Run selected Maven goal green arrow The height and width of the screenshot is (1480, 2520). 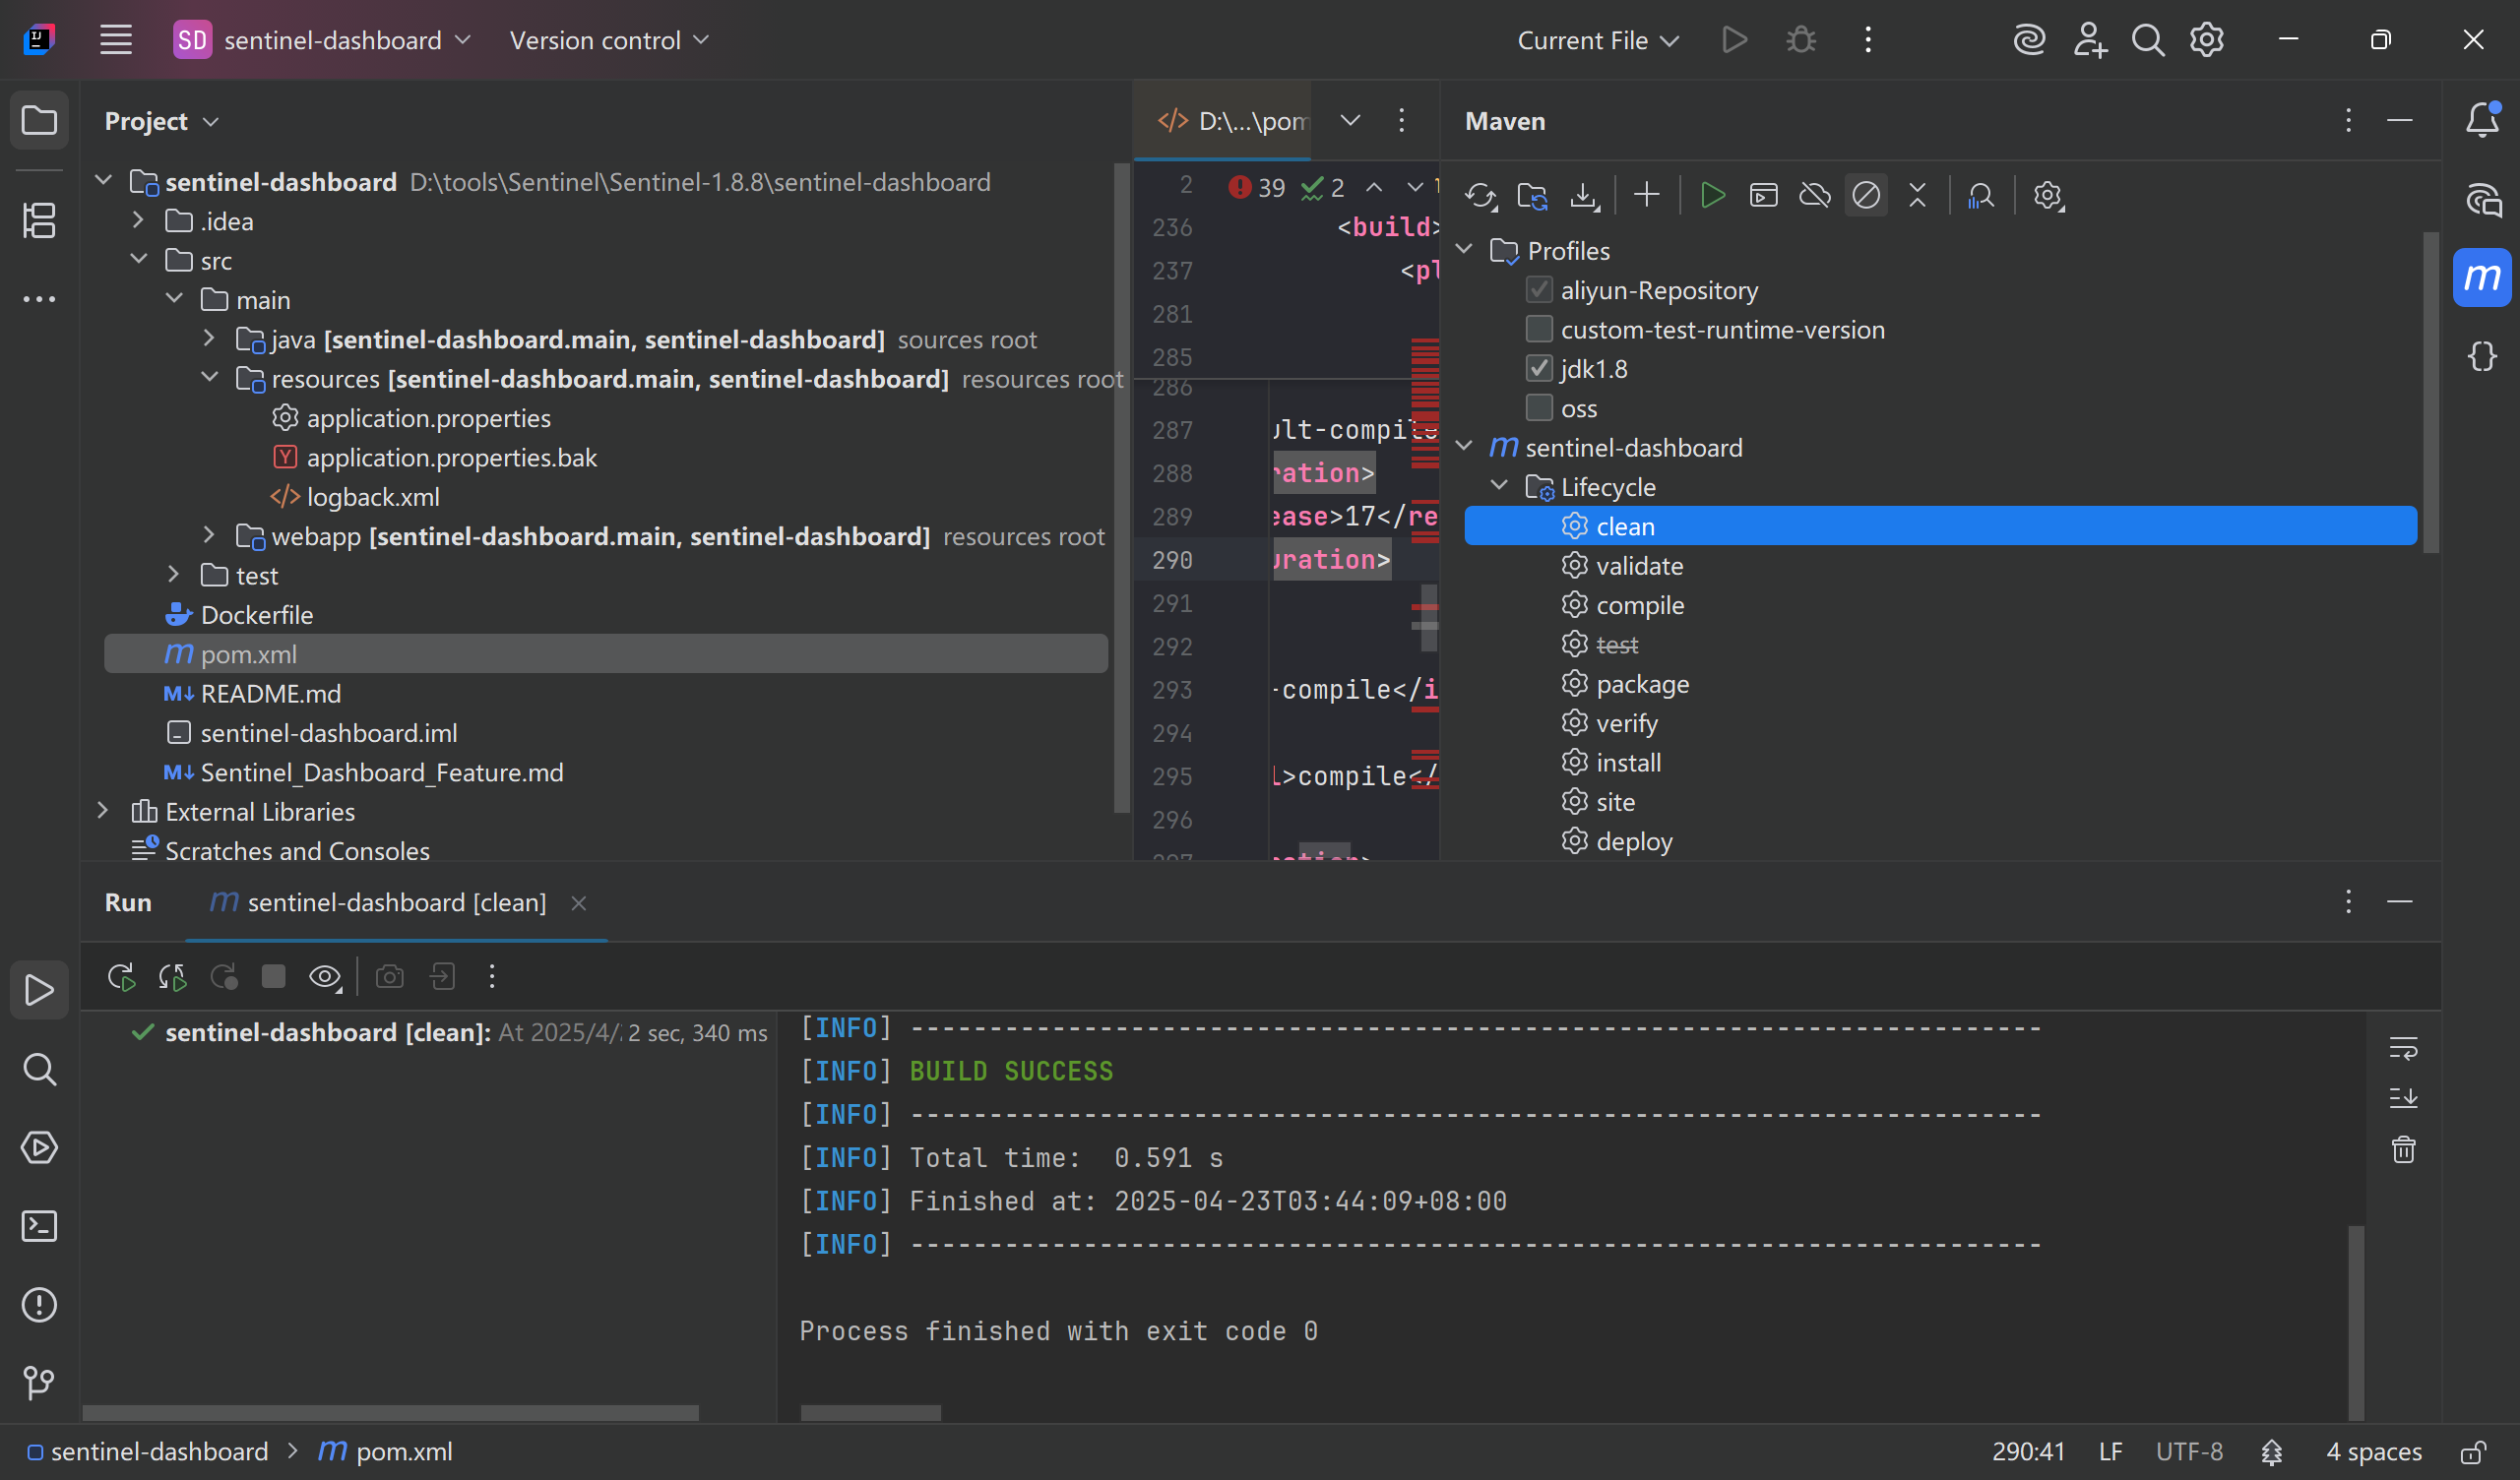[1712, 195]
